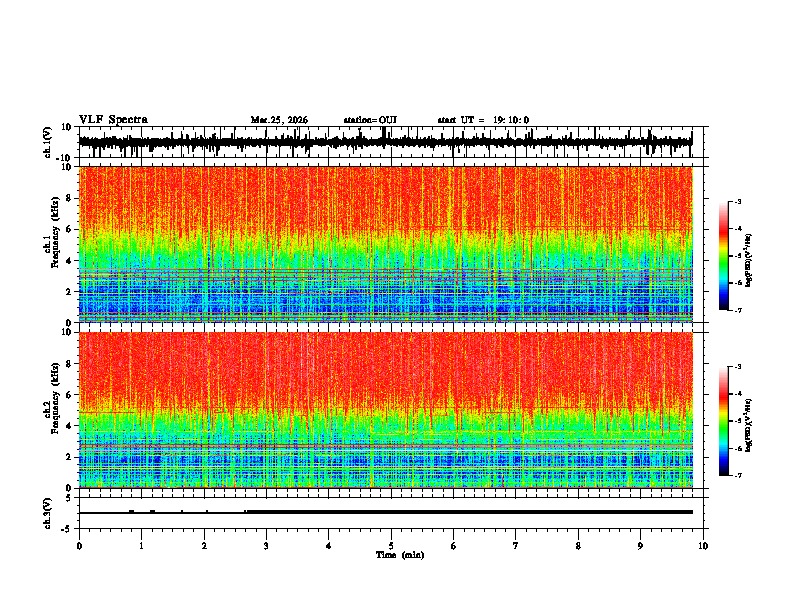Click the "station=OUI" header label
This screenshot has width=792, height=612.
pyautogui.click(x=370, y=120)
